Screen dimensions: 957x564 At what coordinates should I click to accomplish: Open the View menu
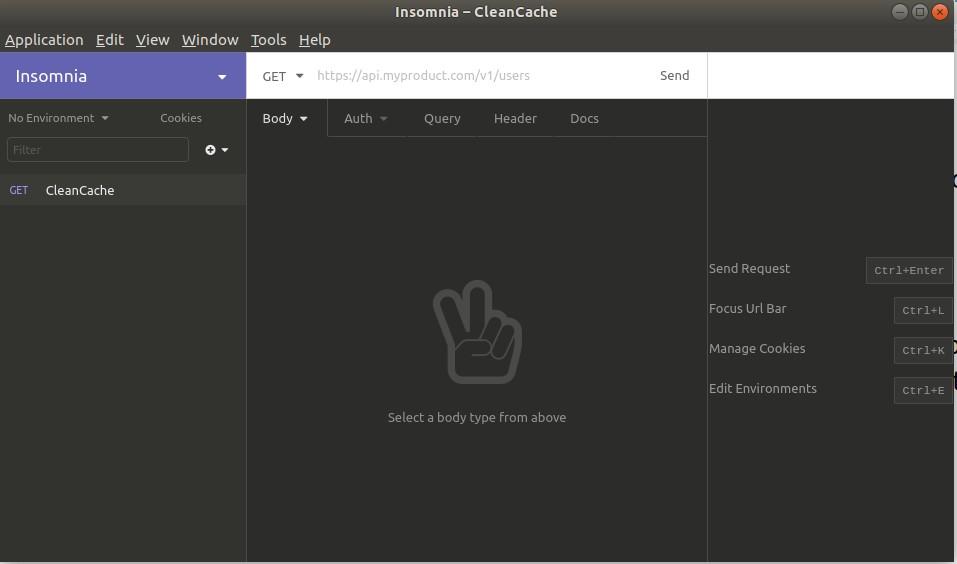(x=152, y=40)
